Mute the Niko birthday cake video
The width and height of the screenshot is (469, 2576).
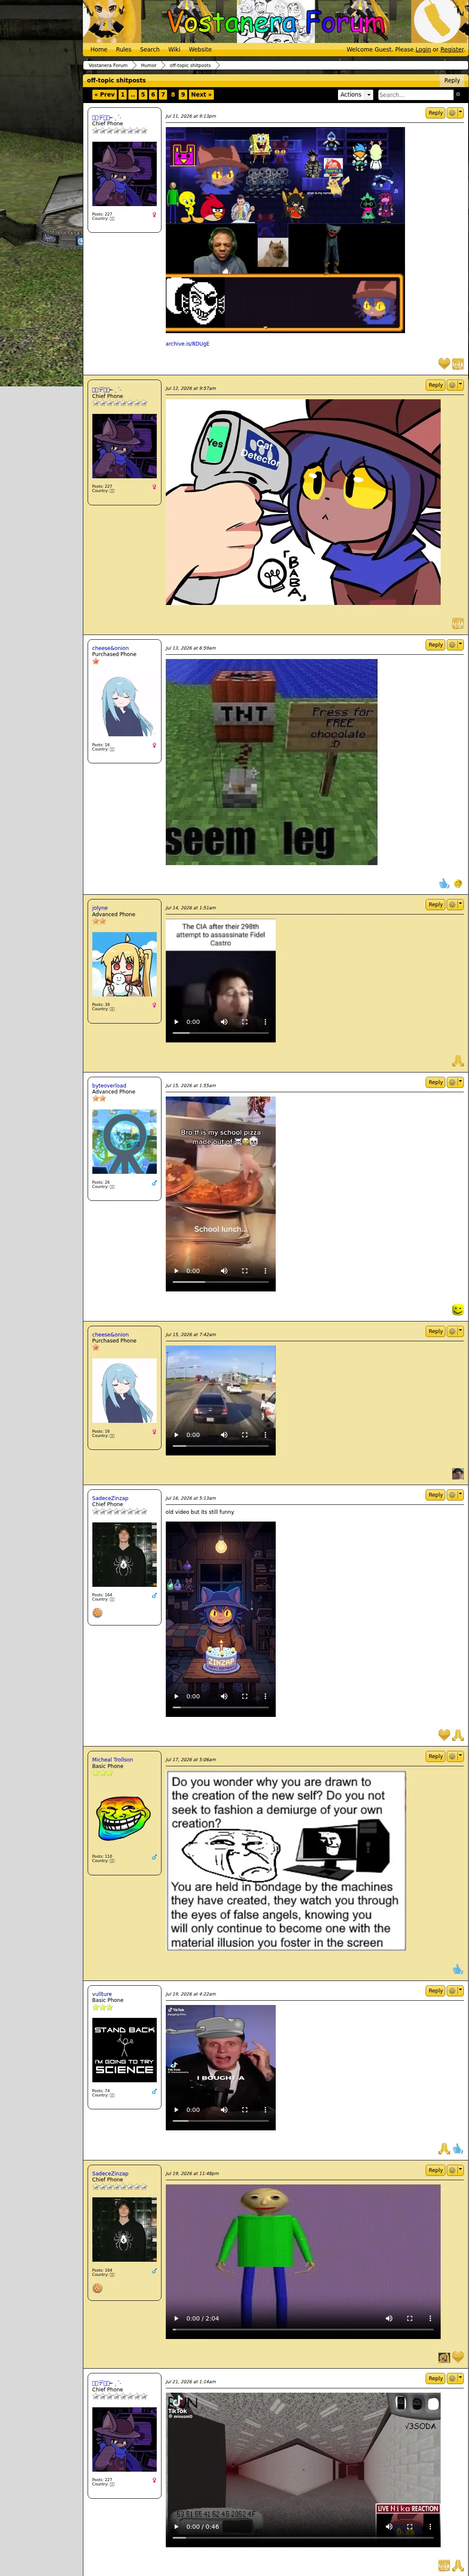click(x=224, y=1695)
